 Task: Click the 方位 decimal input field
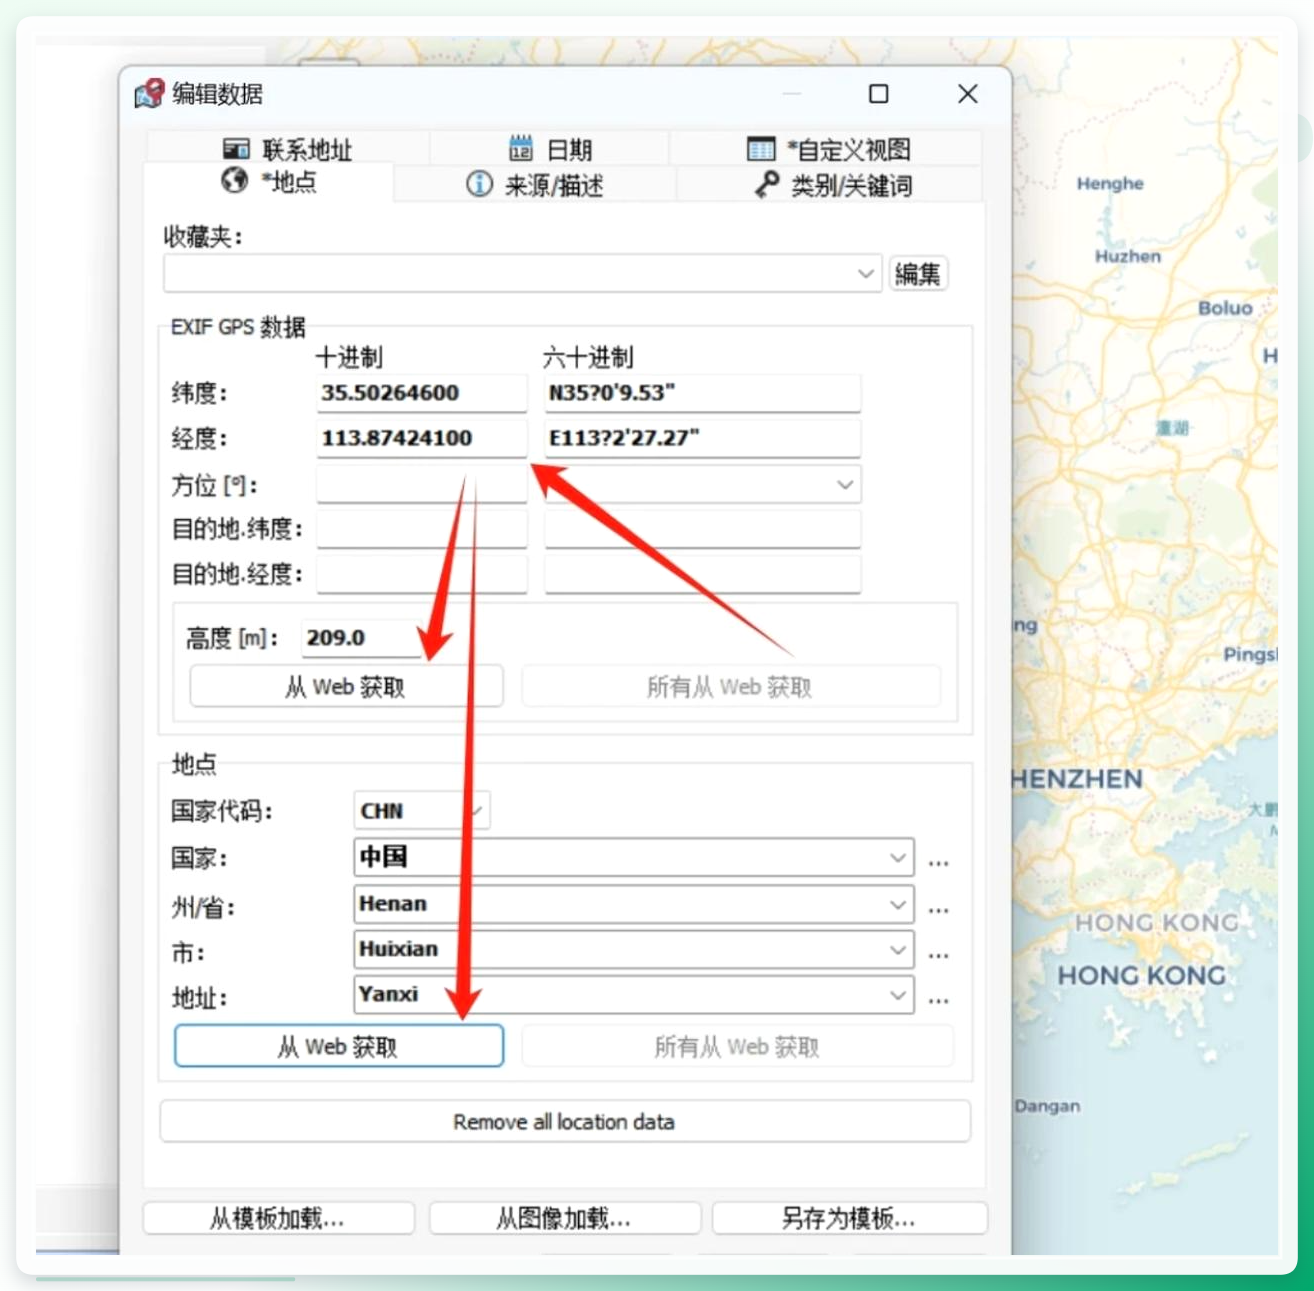click(421, 484)
